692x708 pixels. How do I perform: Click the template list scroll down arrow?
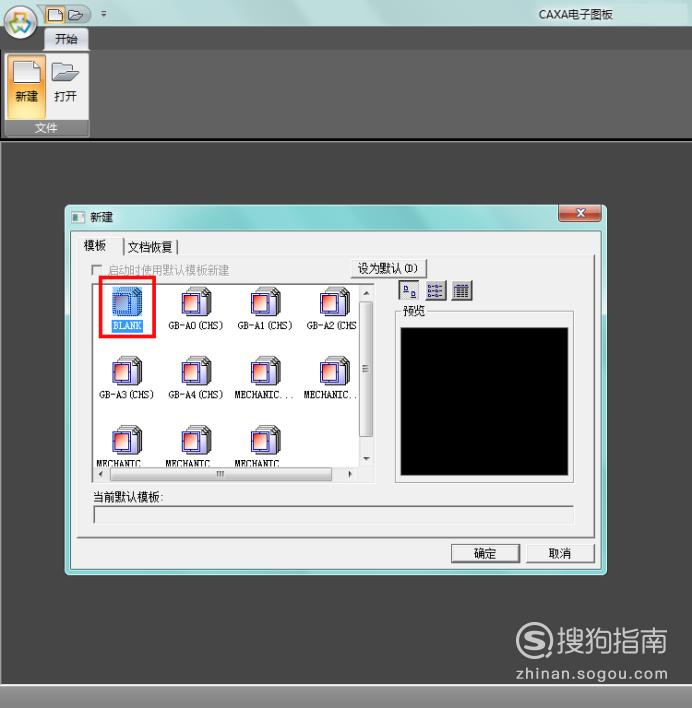(367, 458)
